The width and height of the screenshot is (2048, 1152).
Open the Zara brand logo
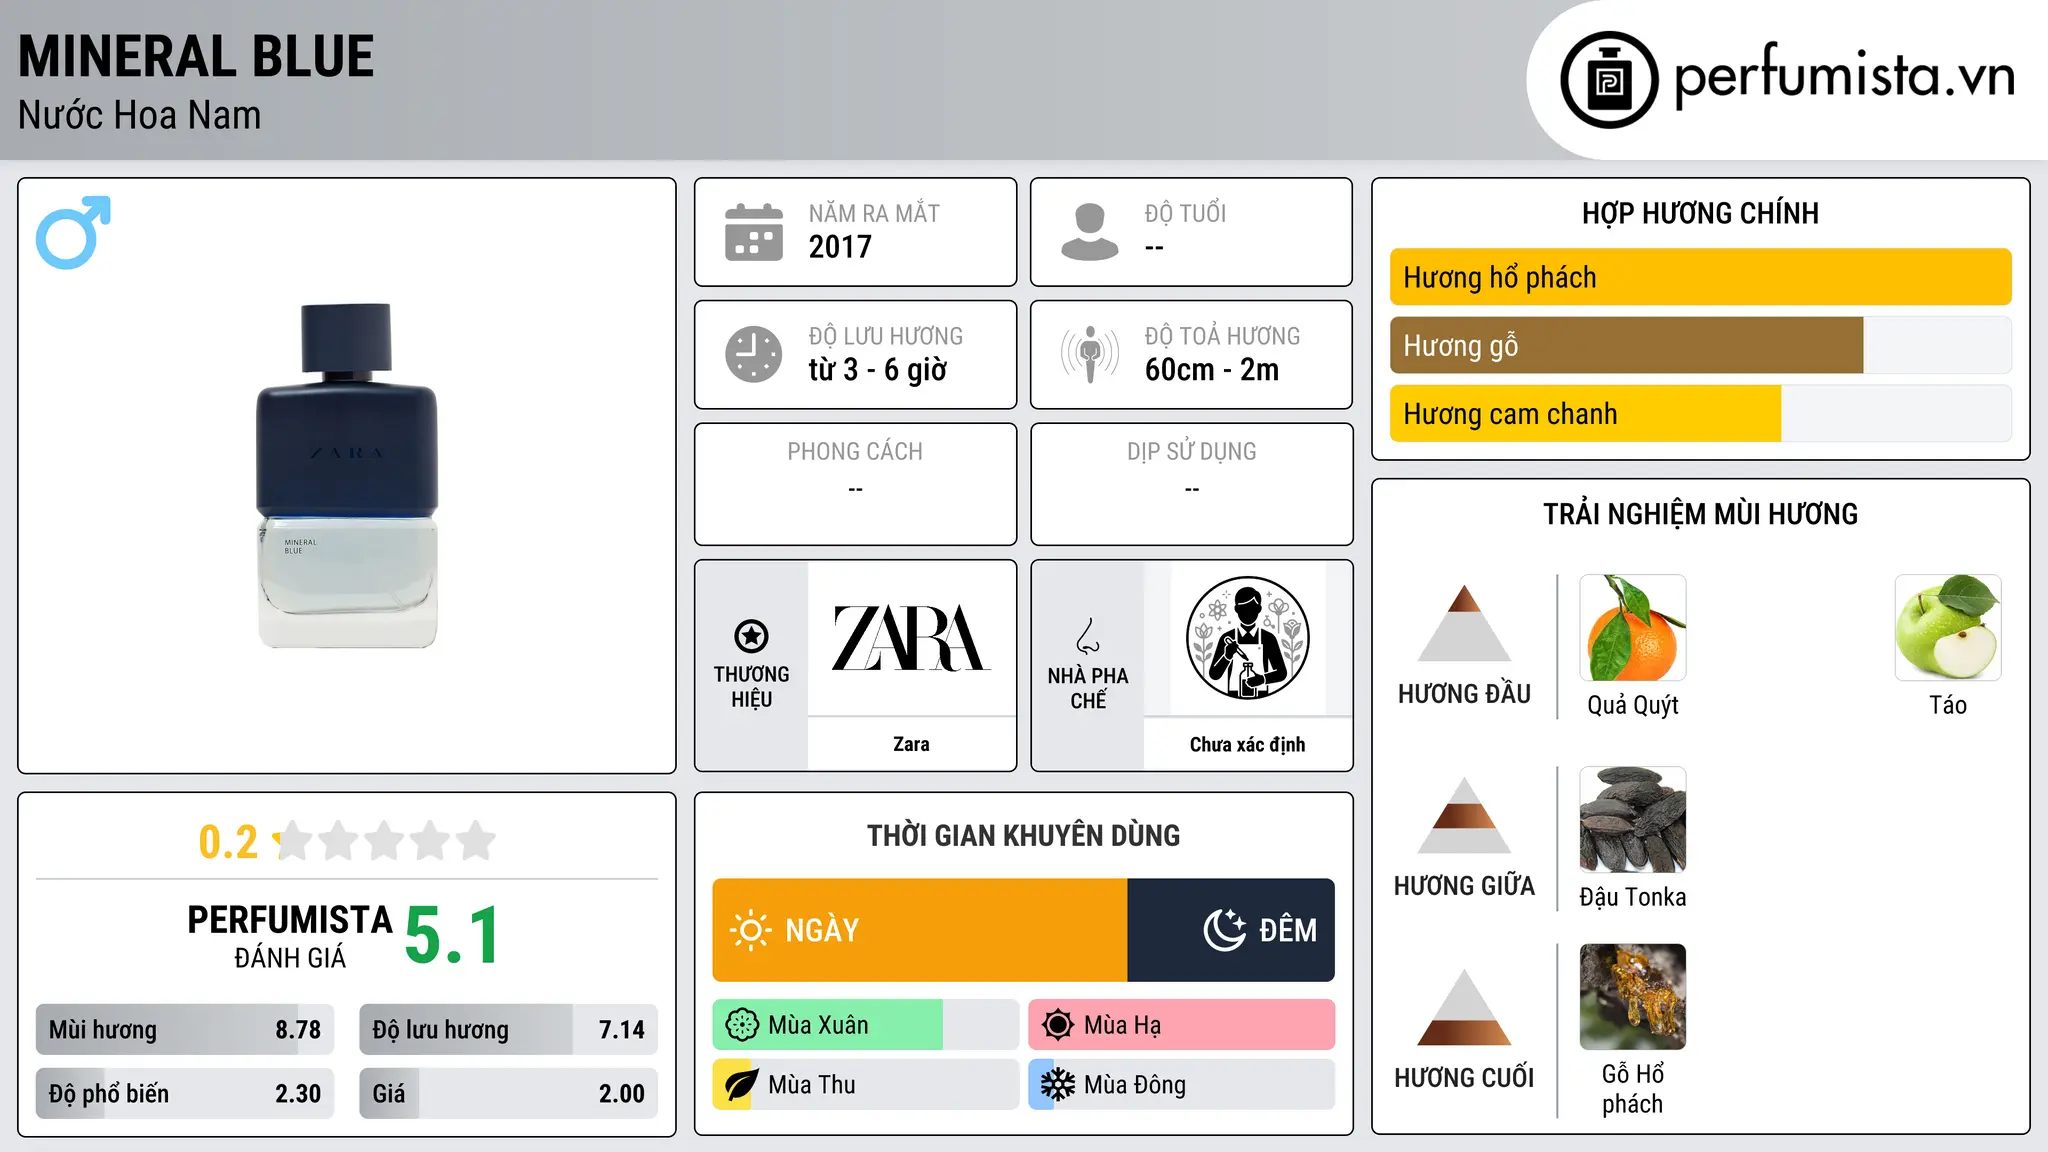(x=911, y=638)
